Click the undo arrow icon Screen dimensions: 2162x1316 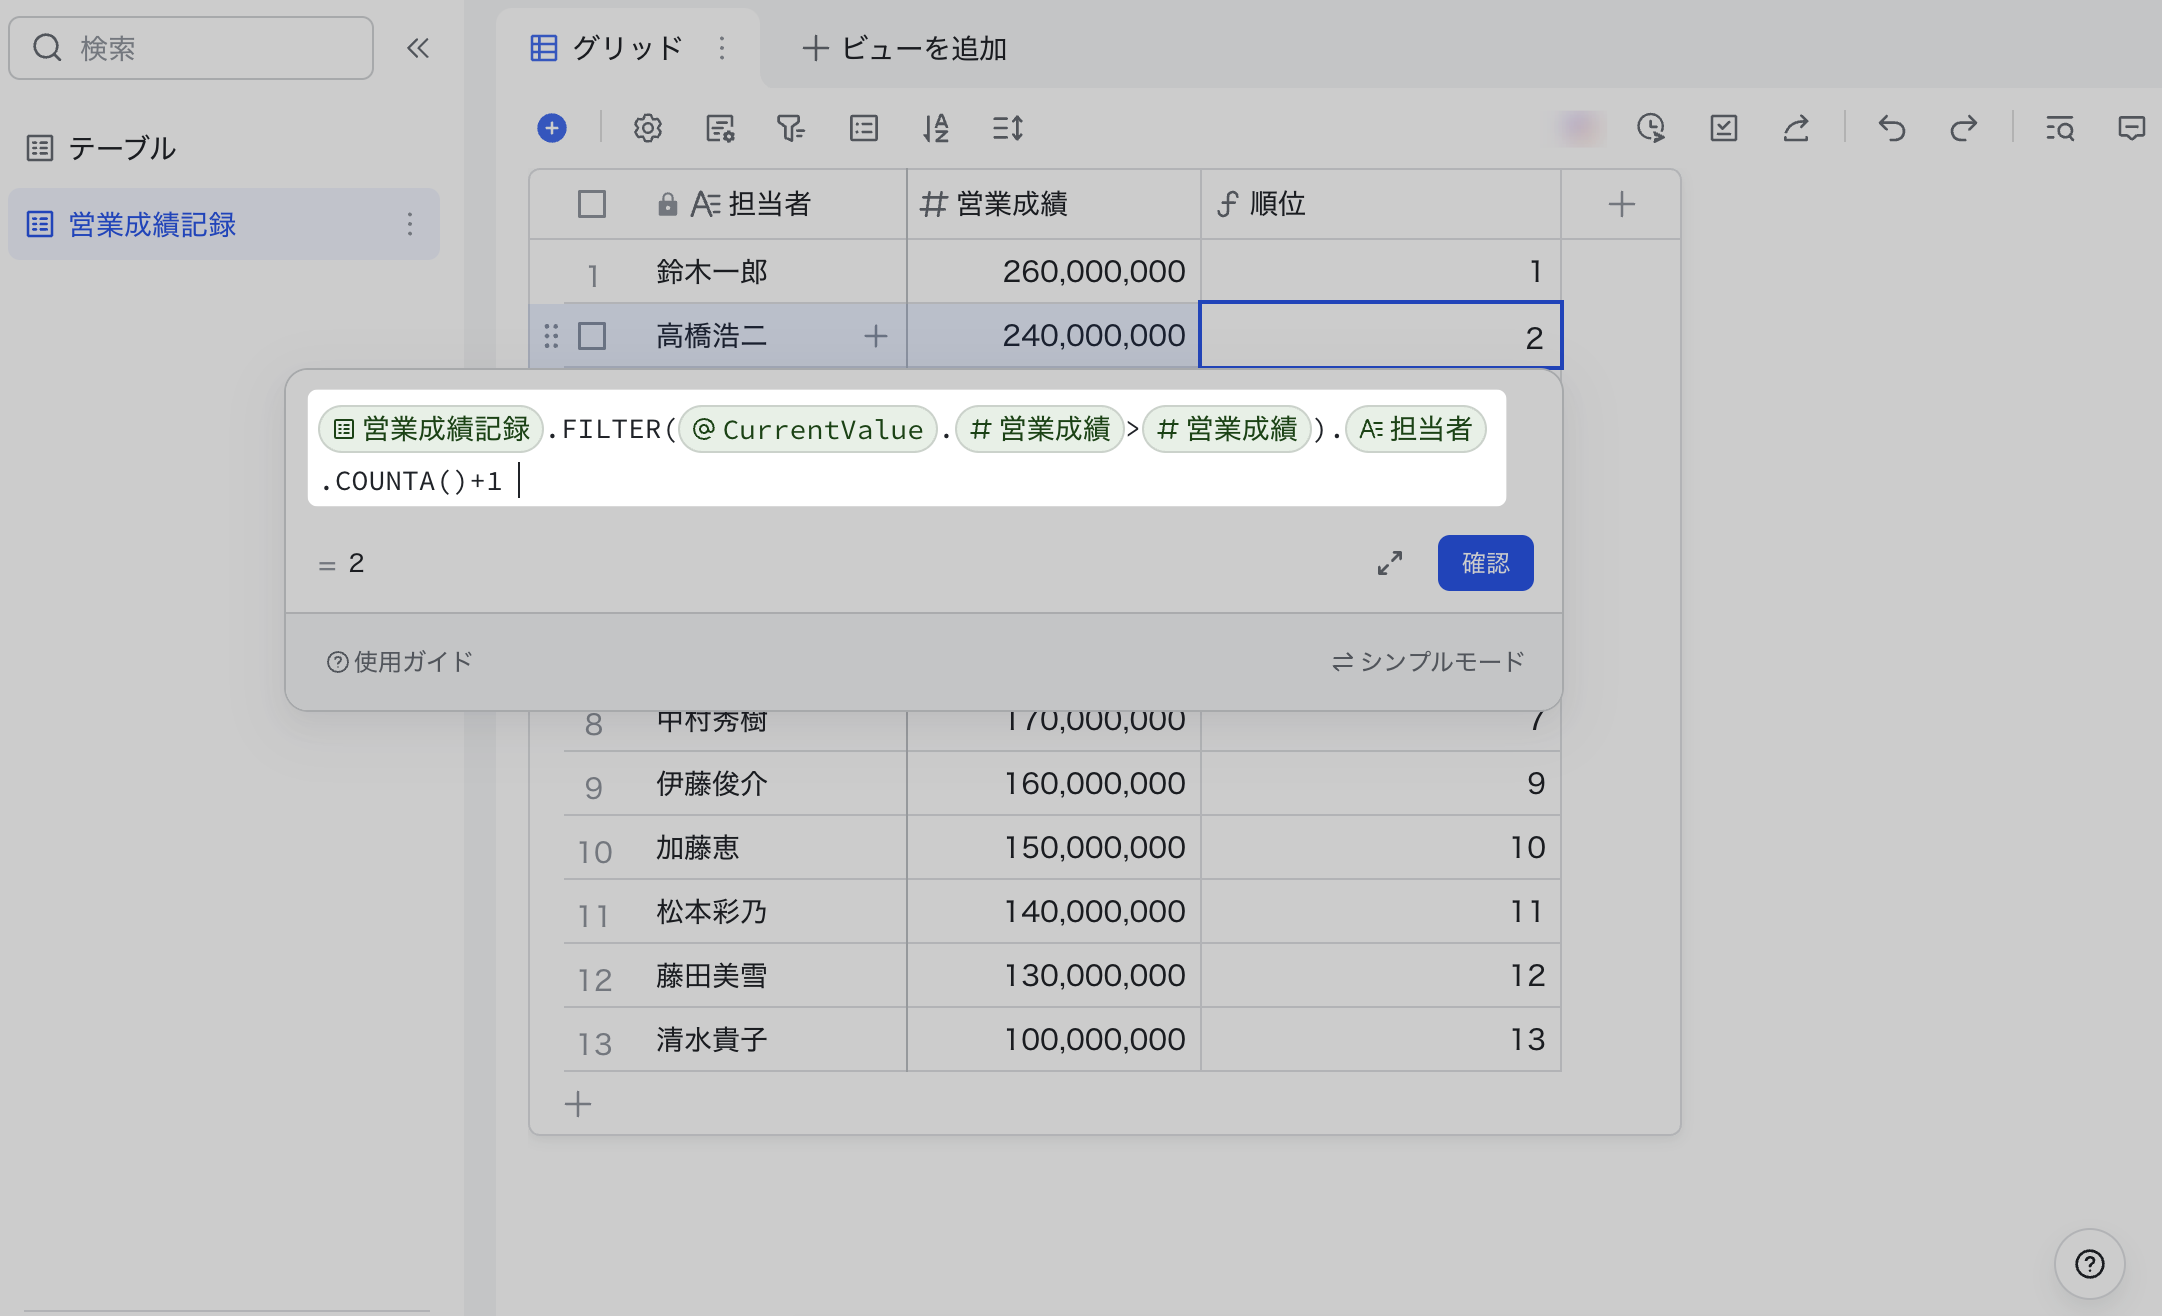[x=1891, y=128]
